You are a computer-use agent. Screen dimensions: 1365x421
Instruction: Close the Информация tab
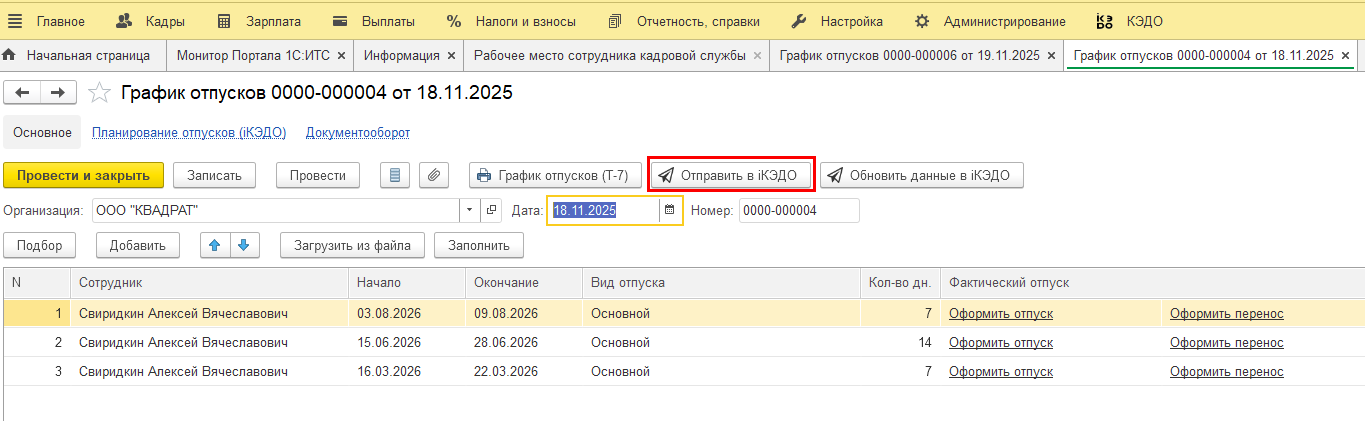(x=451, y=56)
